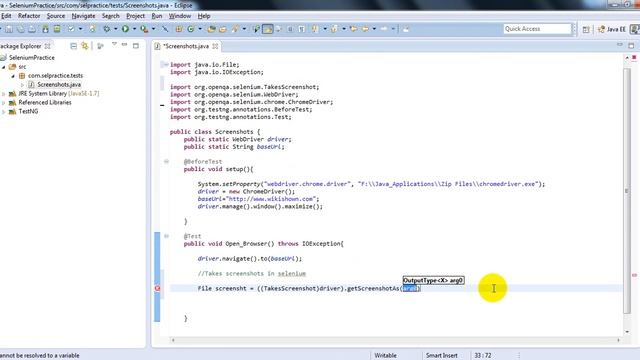Open the Project menu

pos(135,16)
